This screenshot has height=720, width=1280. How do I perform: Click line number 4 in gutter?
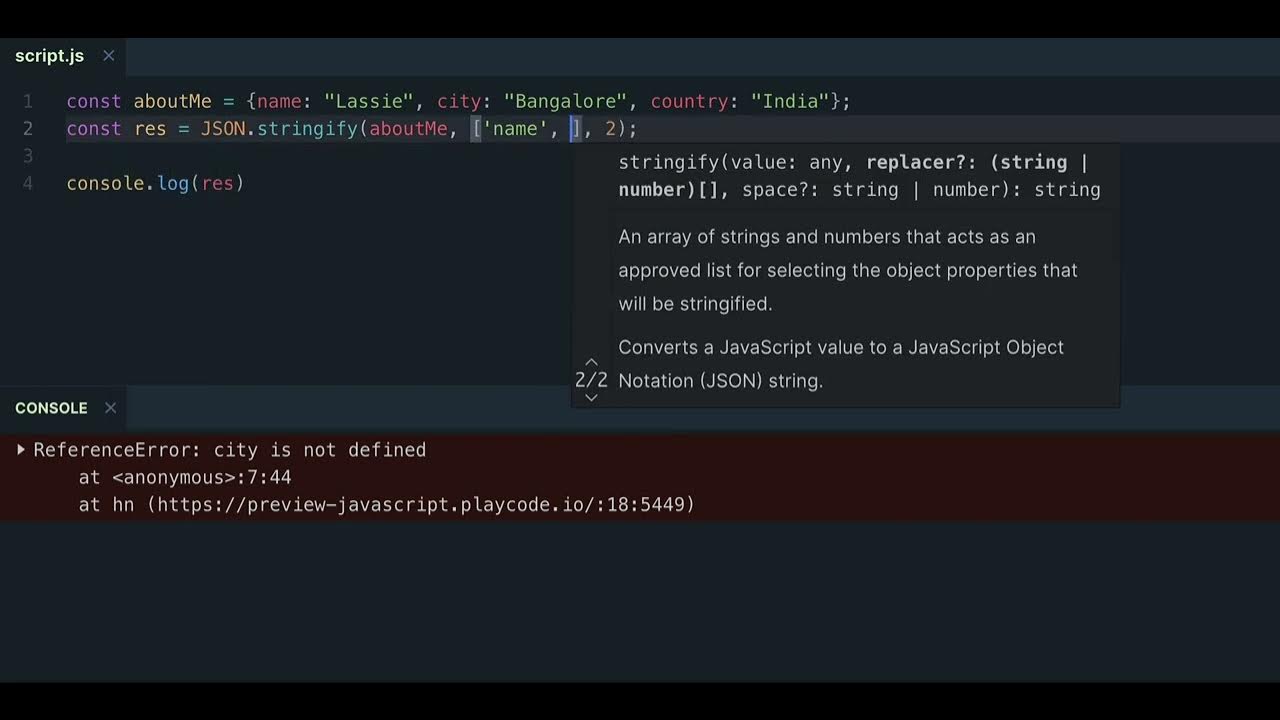click(28, 184)
